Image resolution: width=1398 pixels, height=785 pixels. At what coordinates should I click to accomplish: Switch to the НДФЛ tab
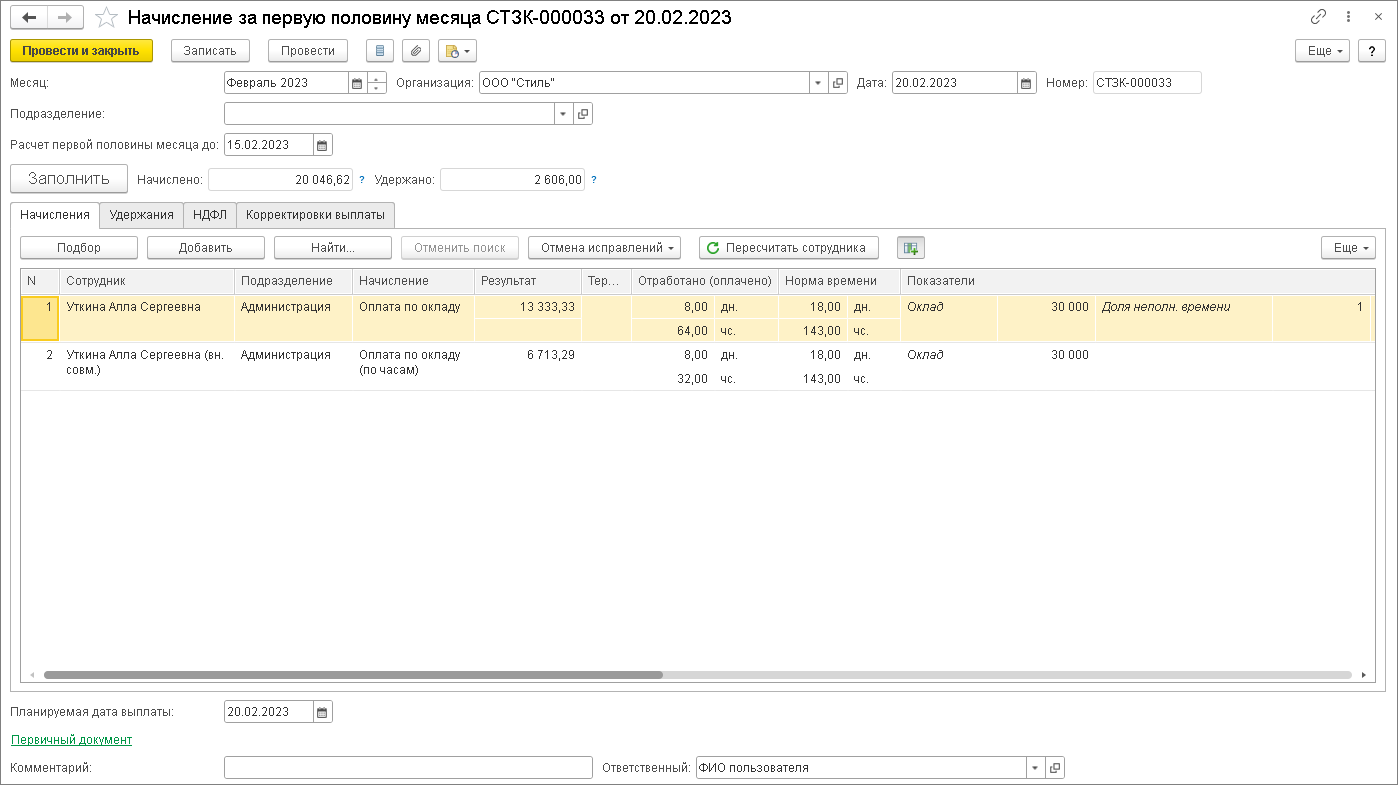pos(210,214)
